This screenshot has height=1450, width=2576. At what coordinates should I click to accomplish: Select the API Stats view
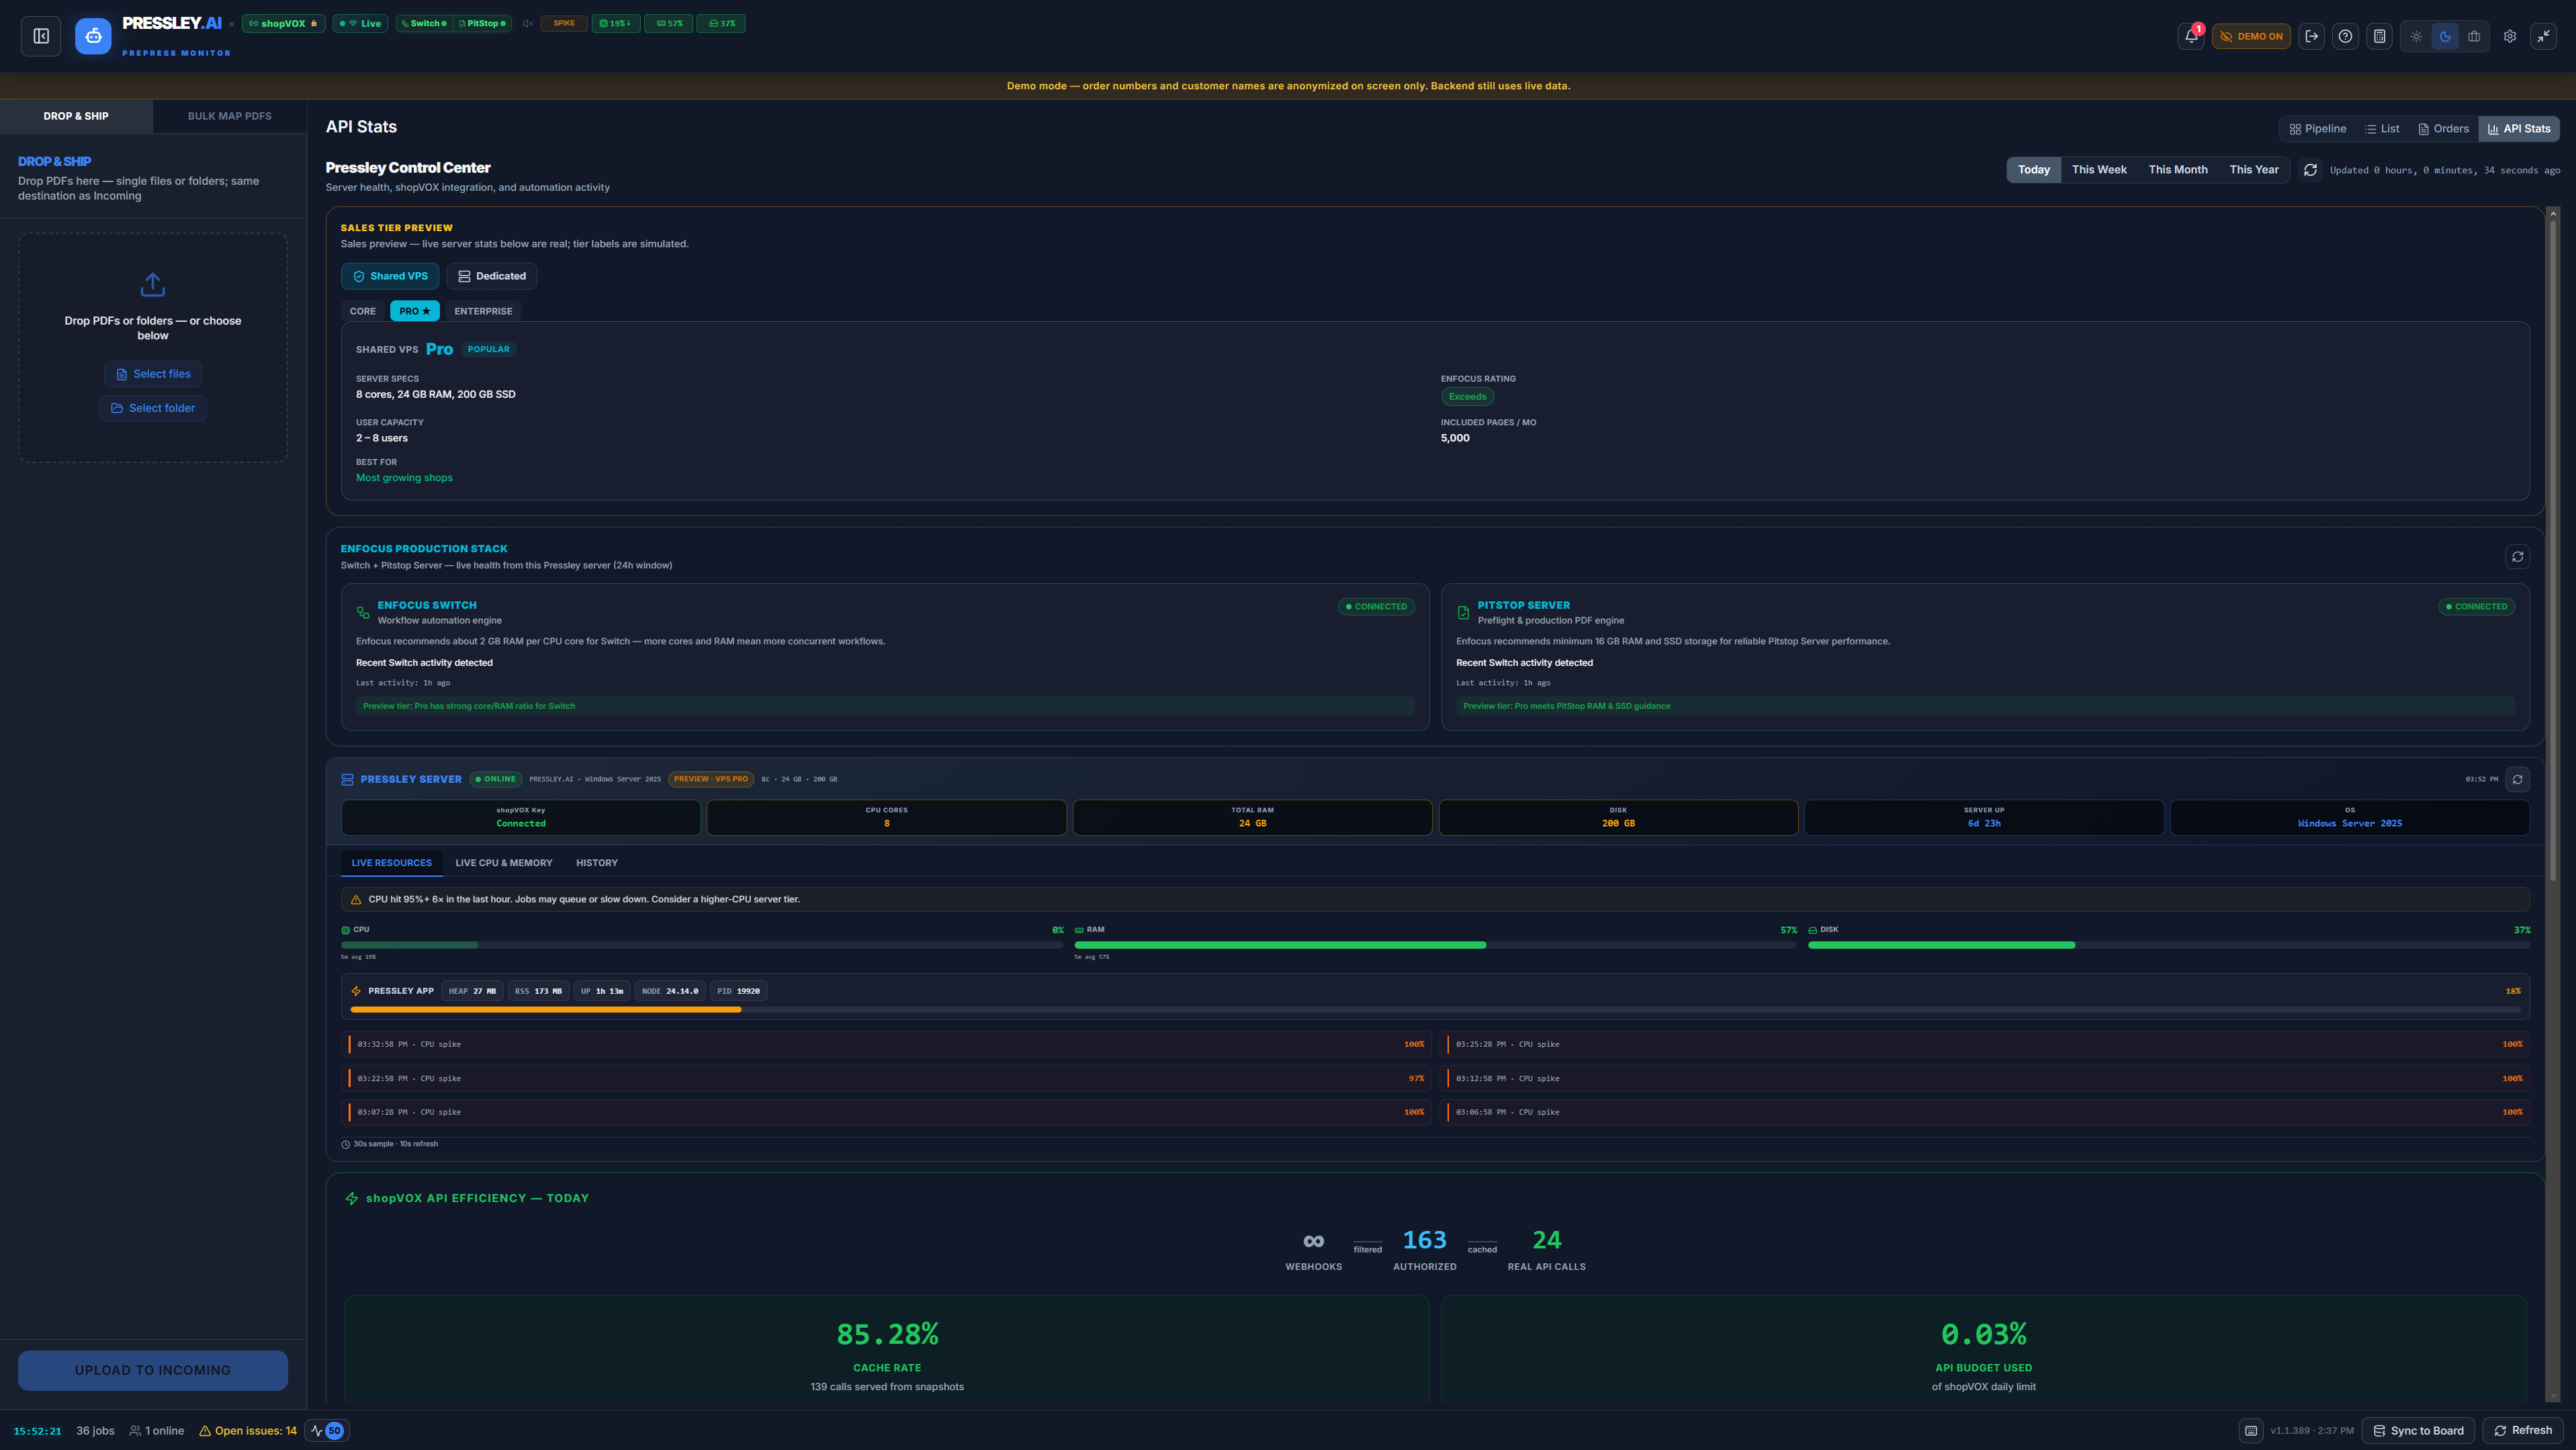tap(2519, 129)
